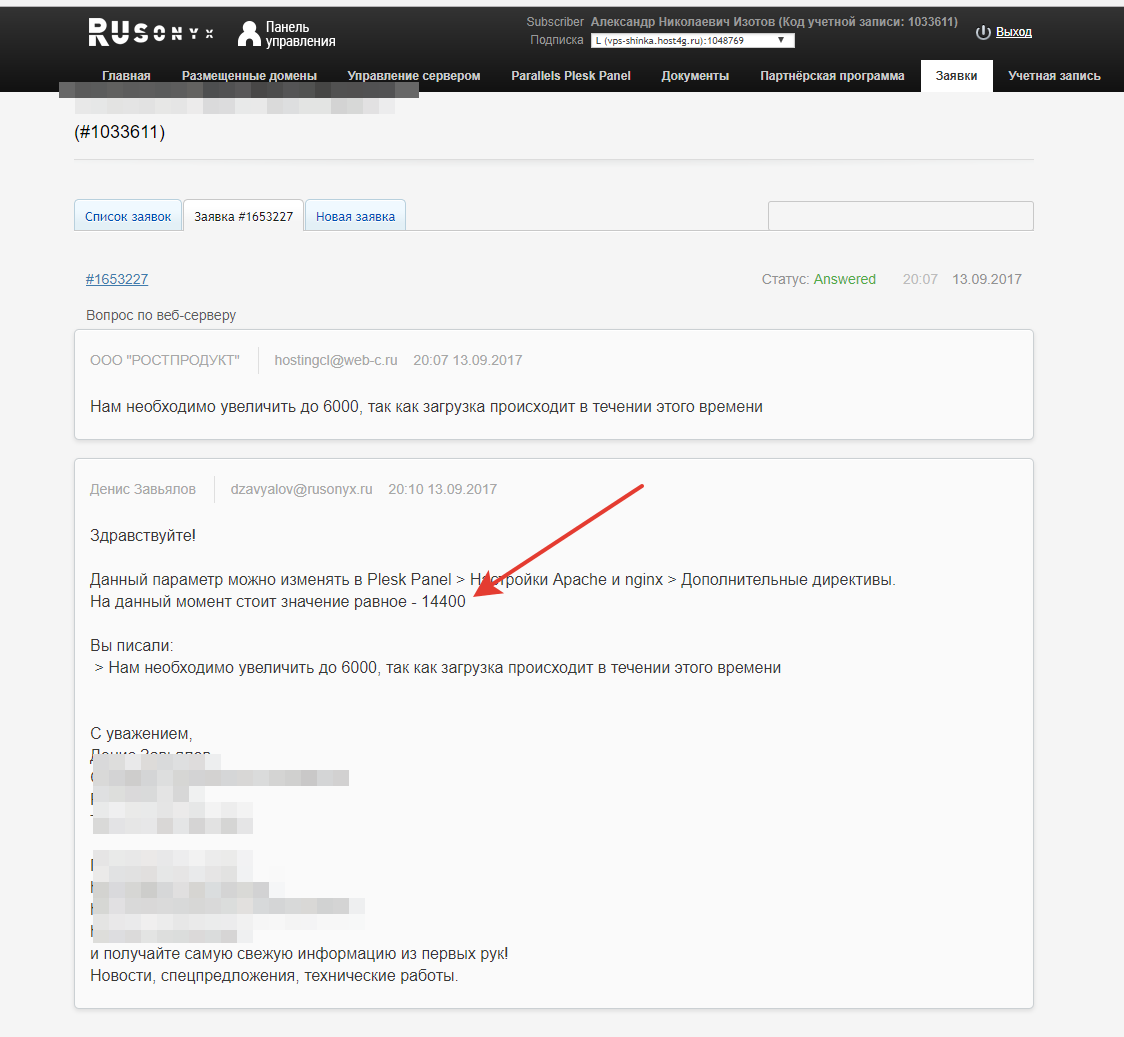Click the power icon next to Выход
Viewport: 1124px width, 1037px height.
[x=983, y=32]
